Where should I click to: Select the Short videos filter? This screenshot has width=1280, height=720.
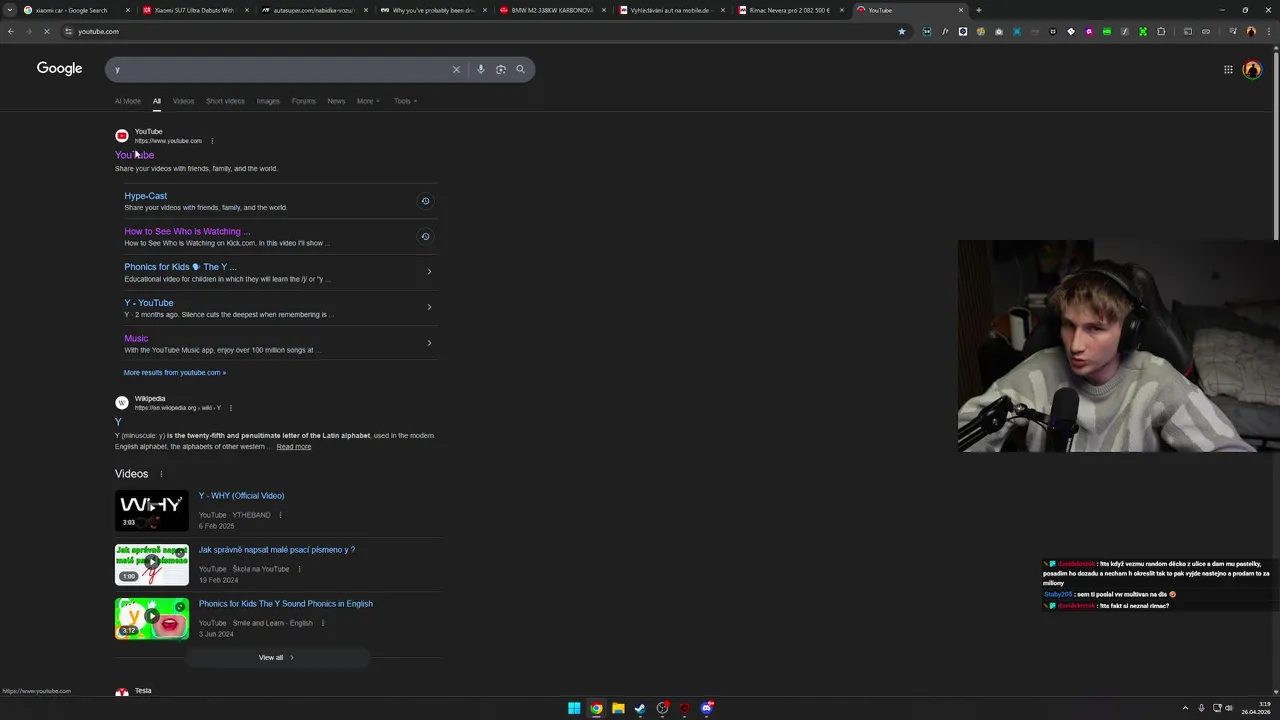[225, 101]
